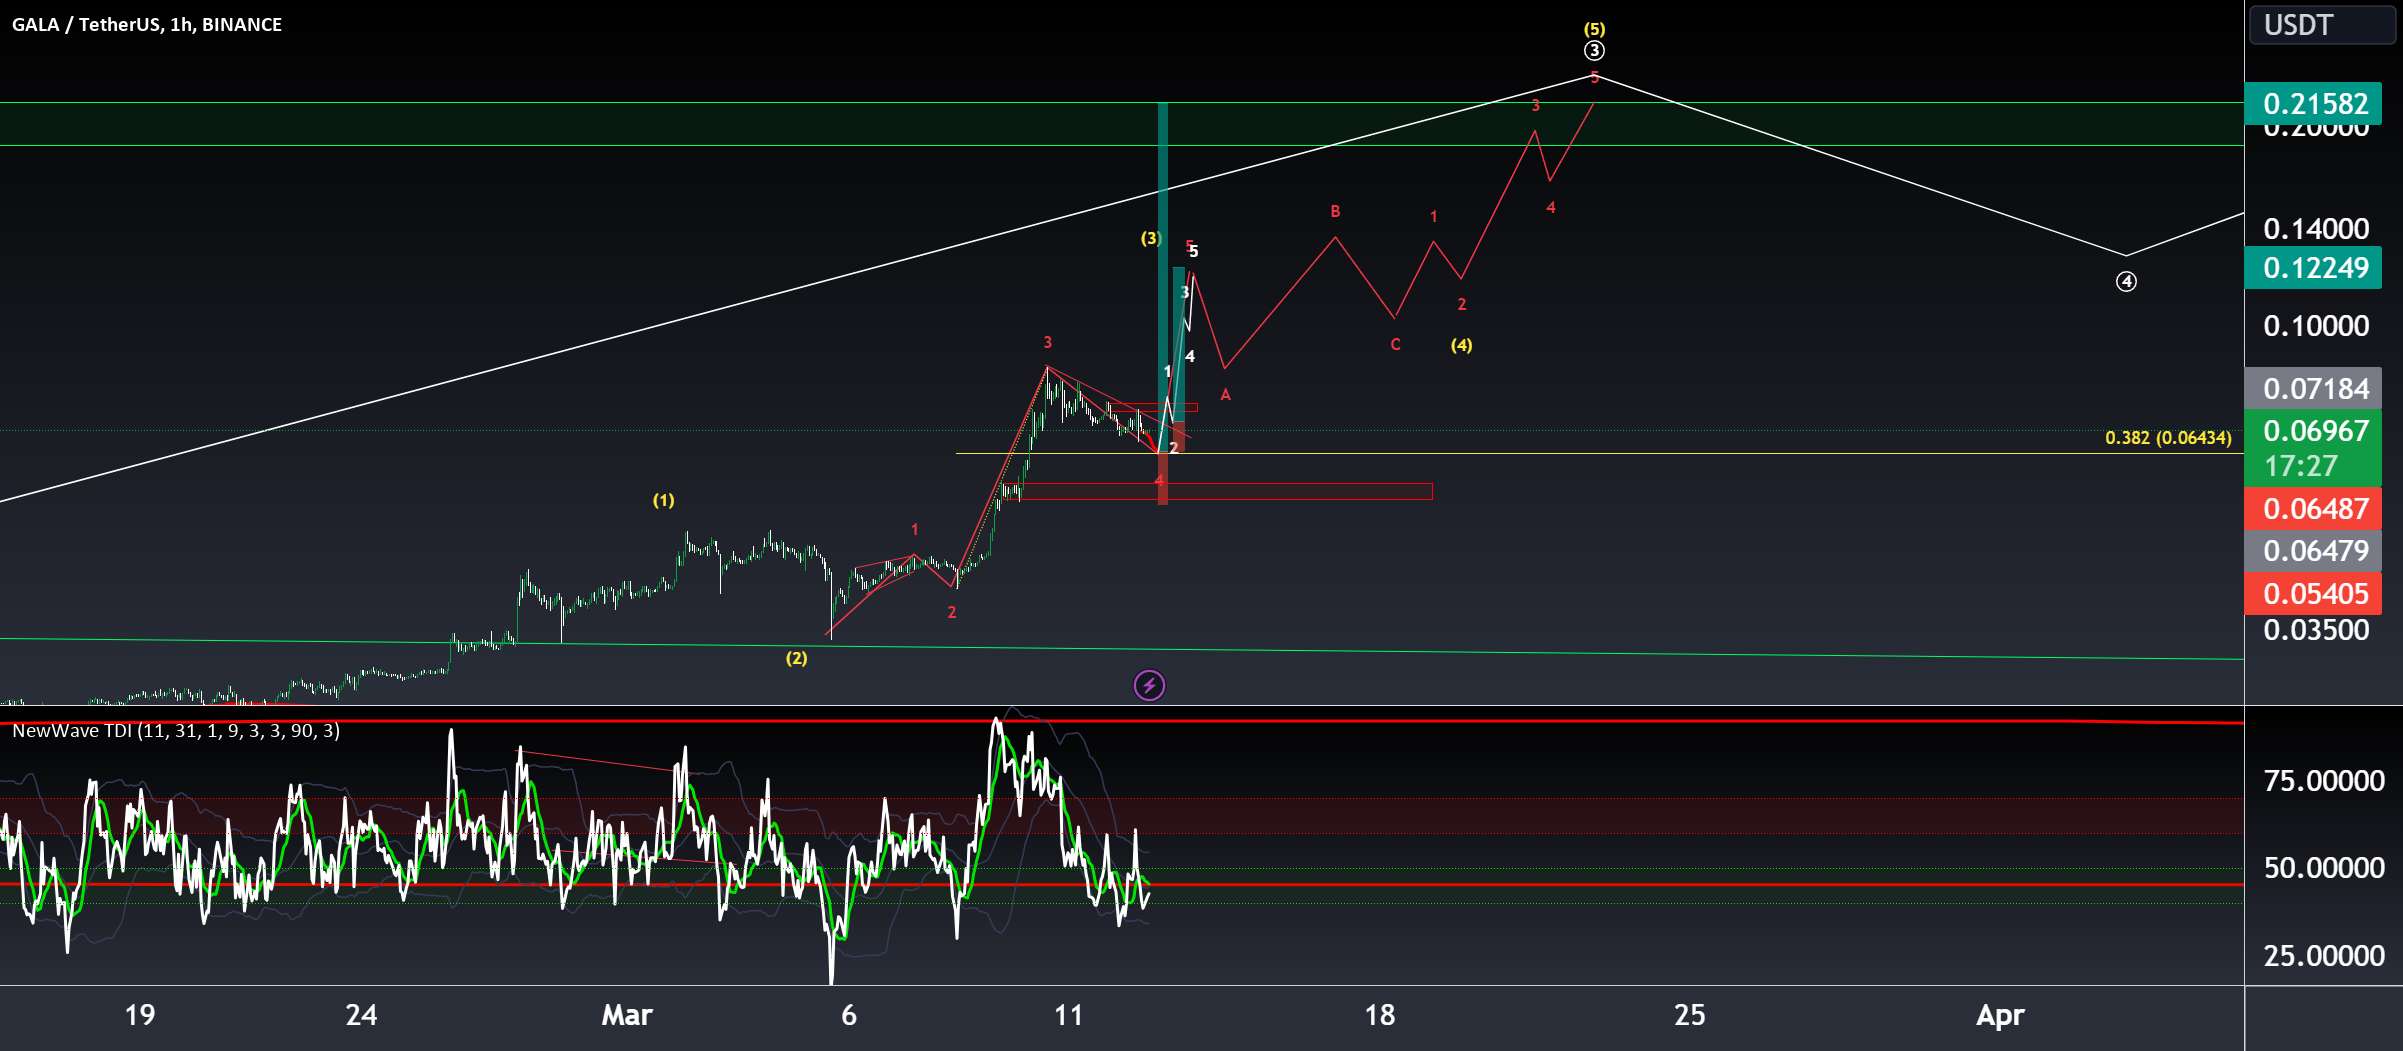Click the 0.14000 axis value
This screenshot has width=2403, height=1051.
tap(2316, 229)
